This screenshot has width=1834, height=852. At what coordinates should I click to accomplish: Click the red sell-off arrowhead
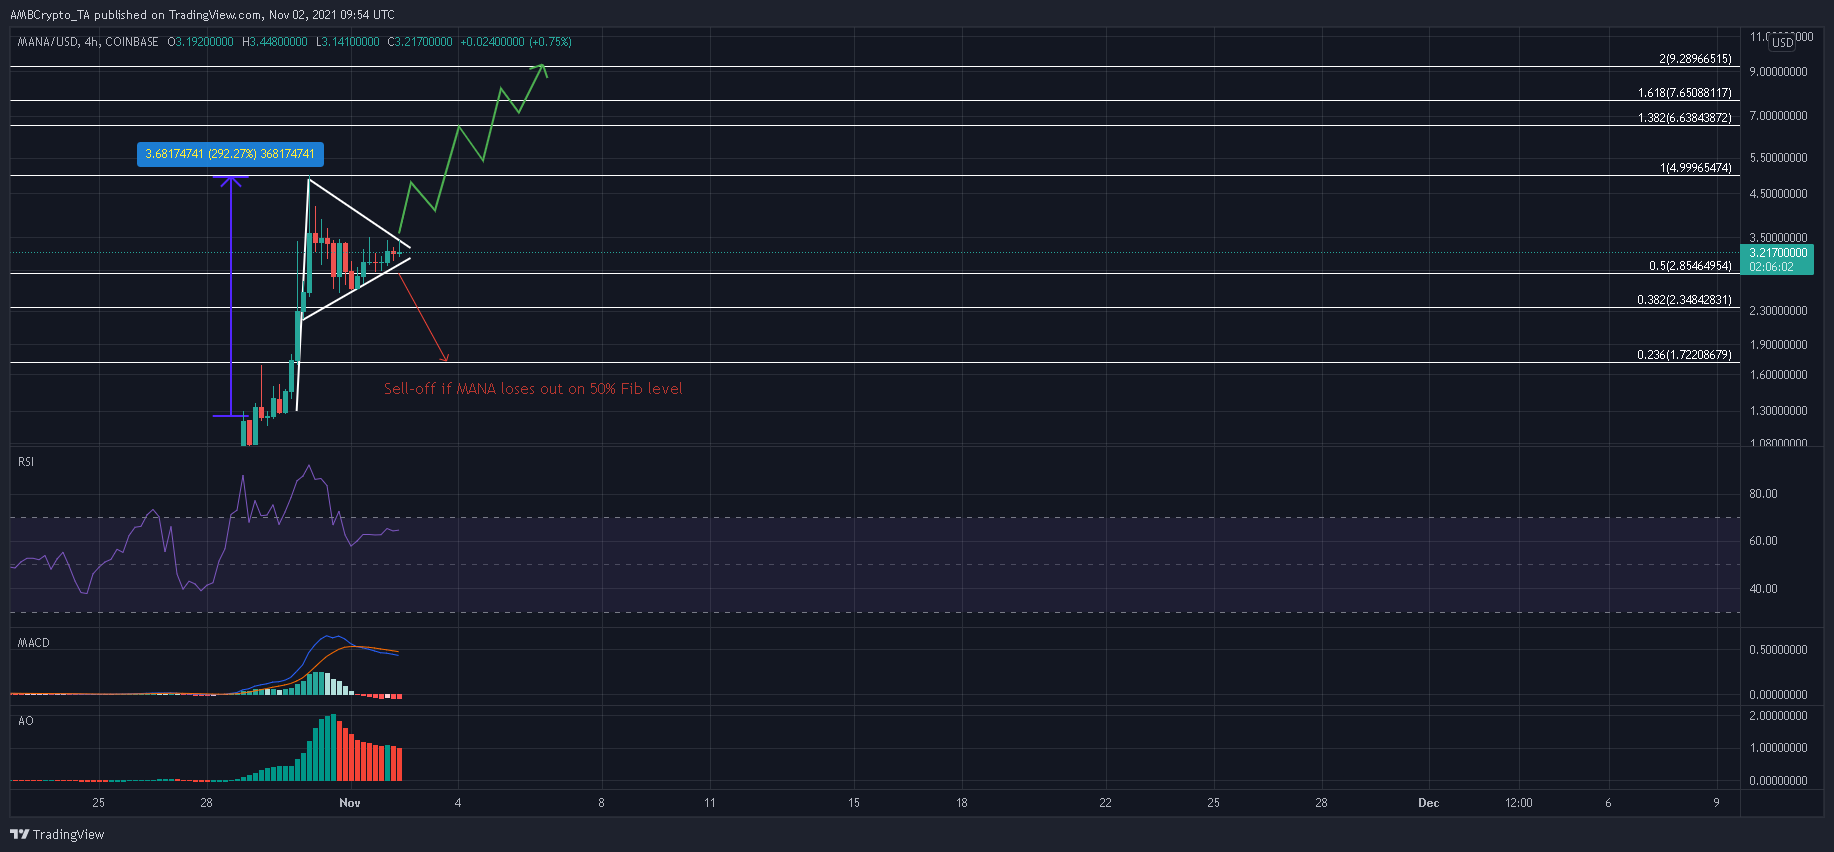point(446,359)
